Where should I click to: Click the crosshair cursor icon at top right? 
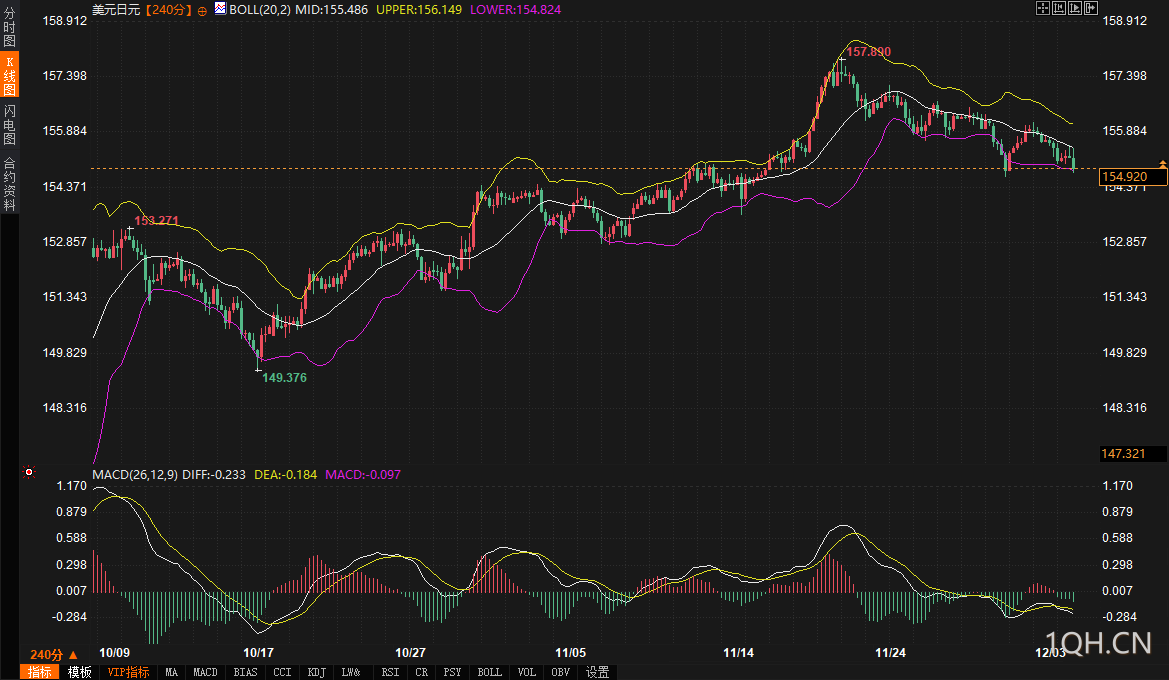pos(1041,8)
